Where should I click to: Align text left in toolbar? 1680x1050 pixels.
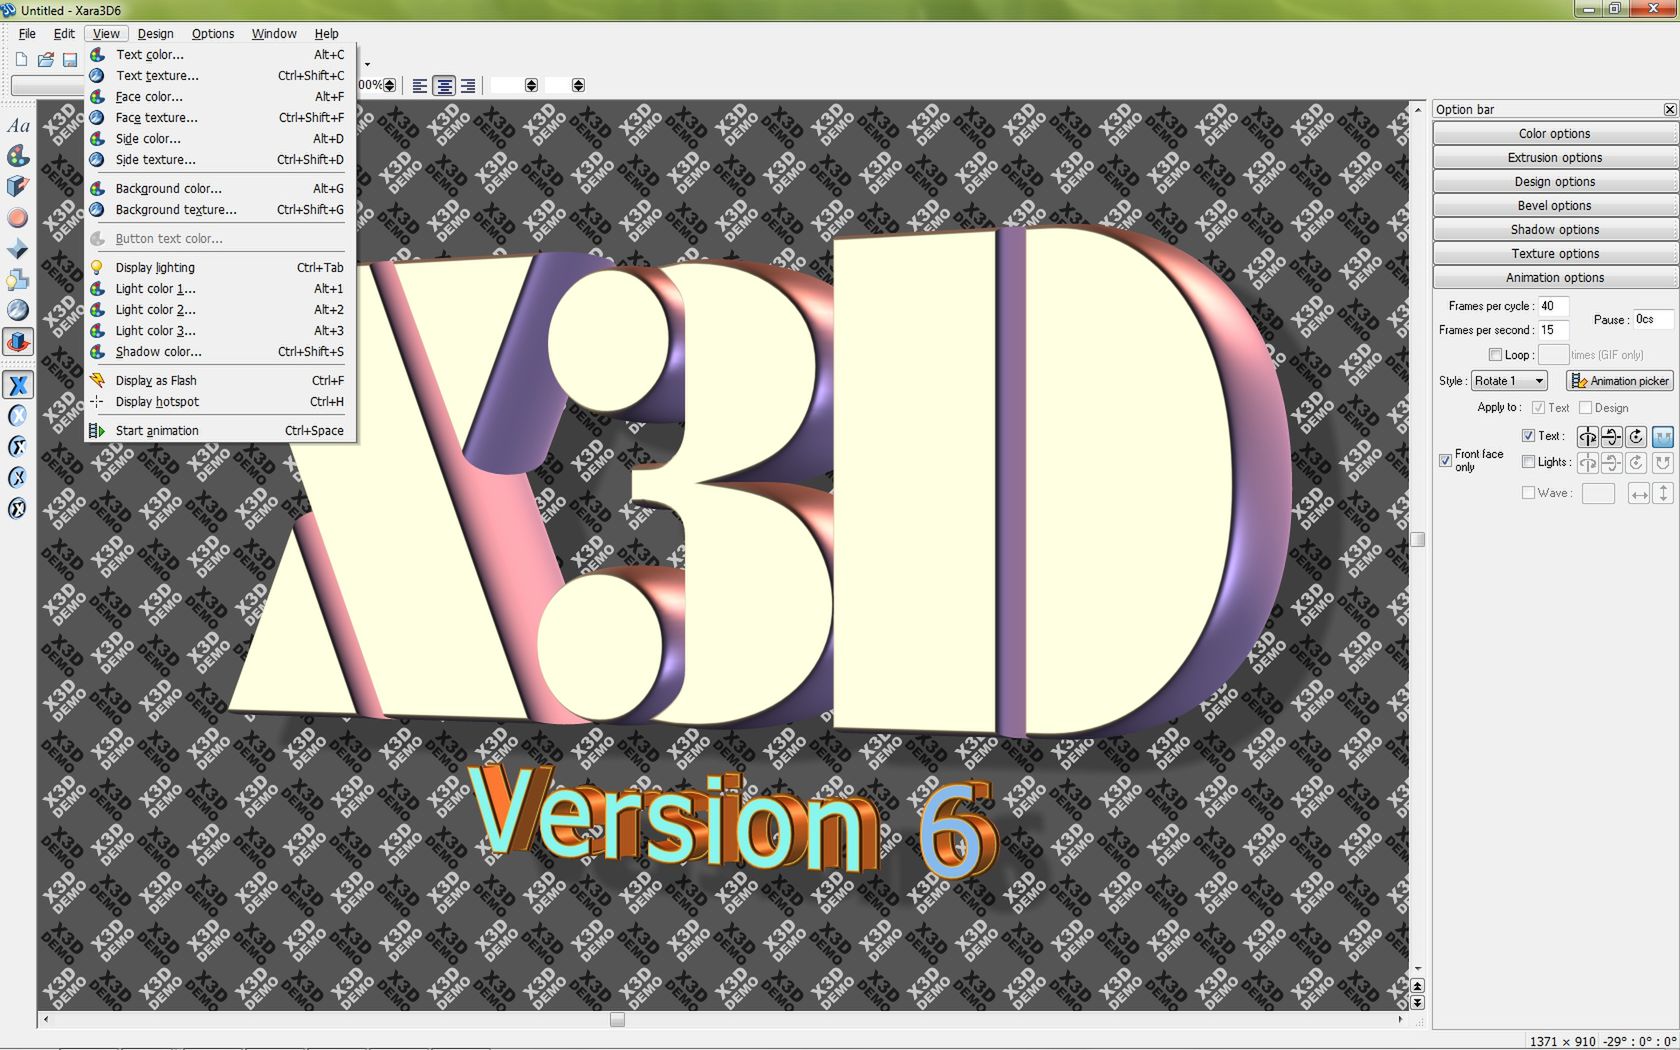click(420, 86)
